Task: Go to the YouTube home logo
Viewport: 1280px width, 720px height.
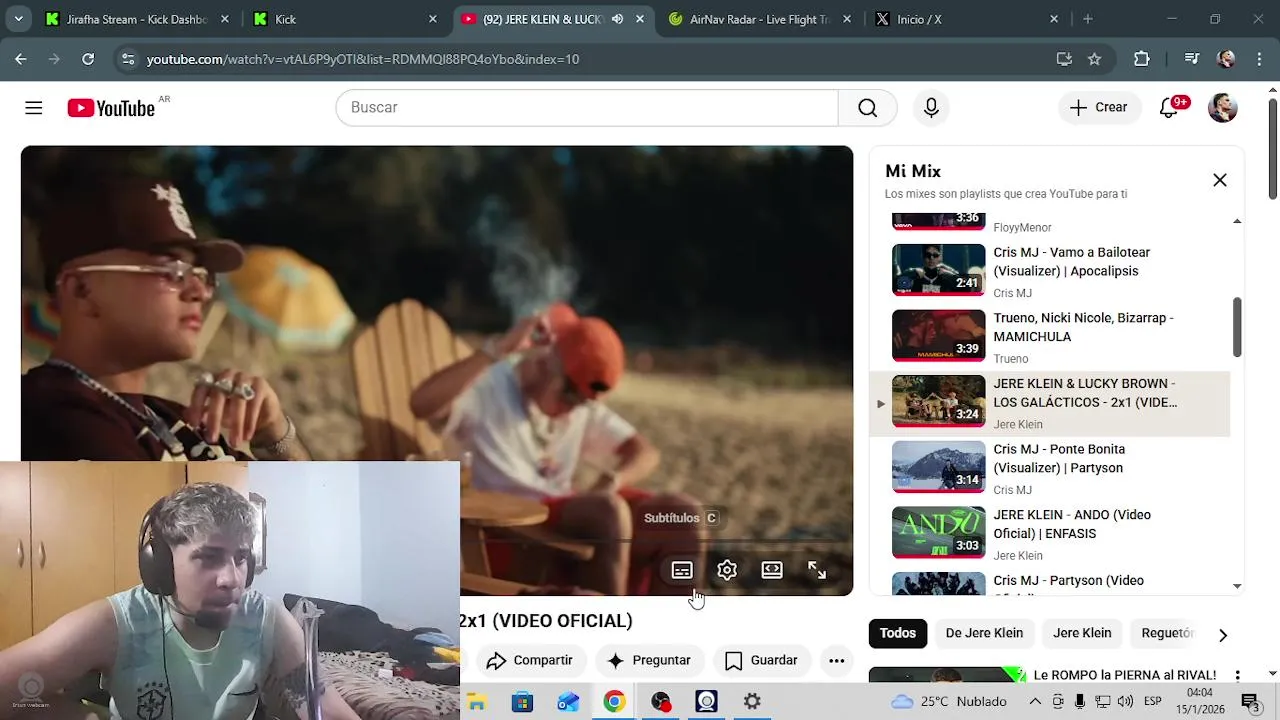Action: click(x=111, y=108)
